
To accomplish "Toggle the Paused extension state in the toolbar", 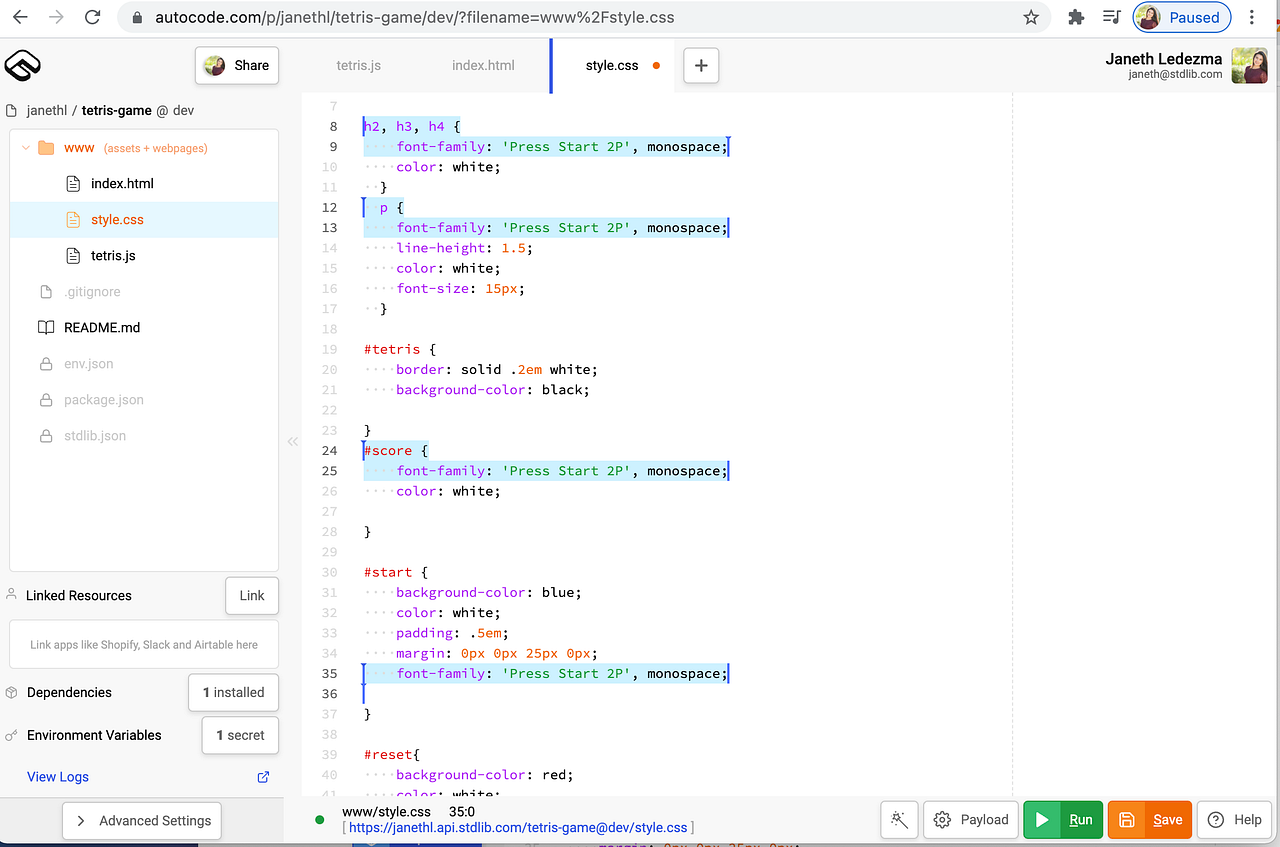I will pos(1181,17).
